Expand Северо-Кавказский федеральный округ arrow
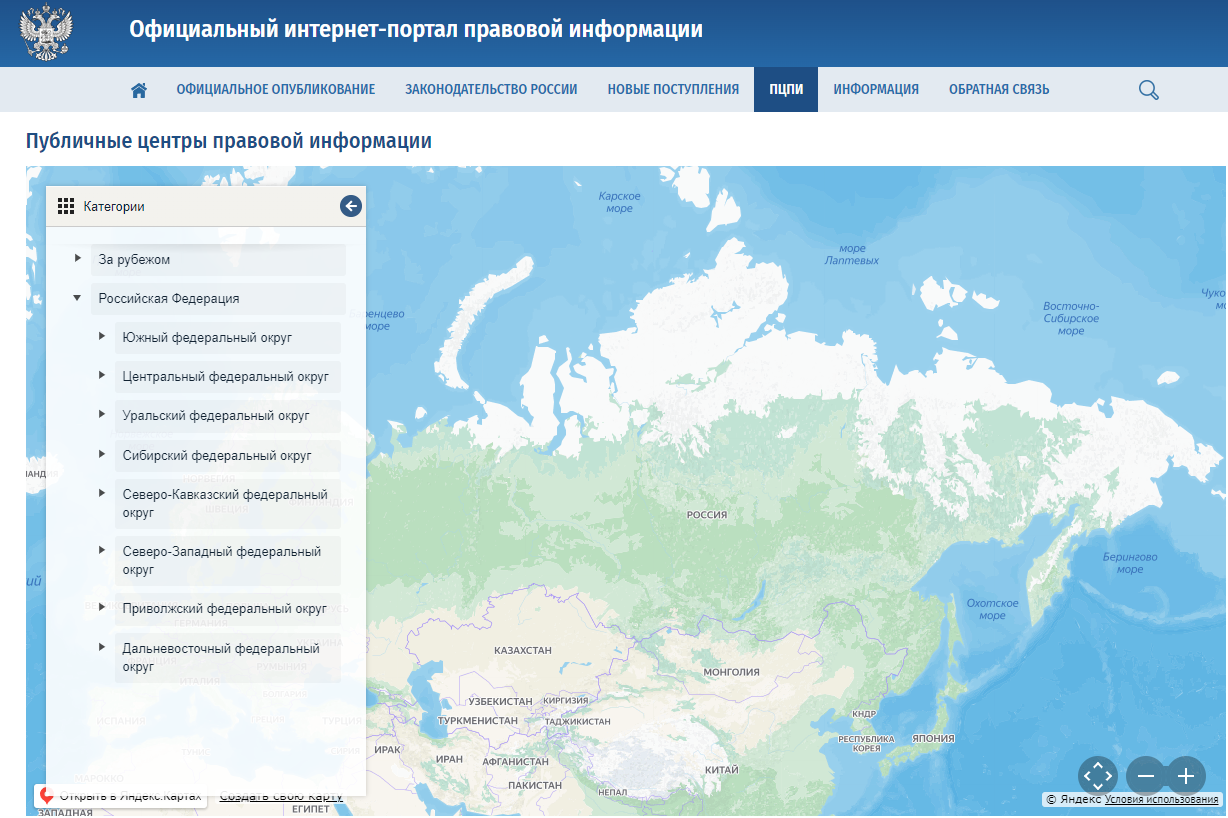 pyautogui.click(x=102, y=493)
